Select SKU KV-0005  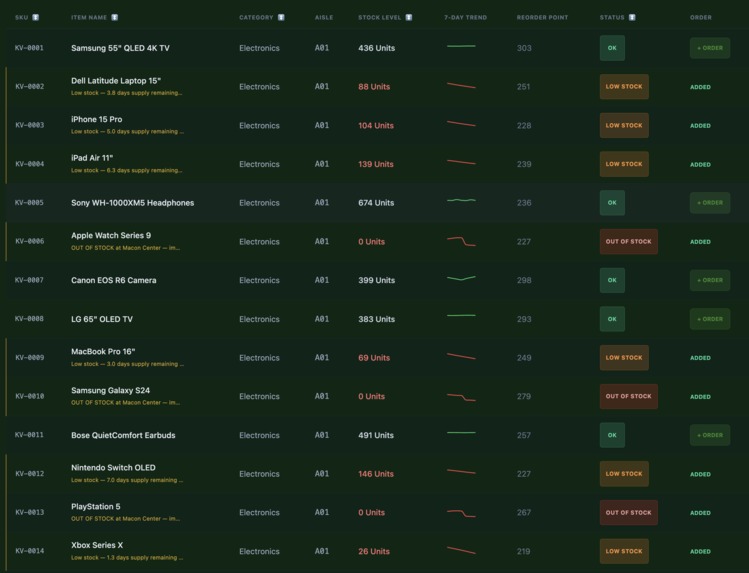tap(29, 203)
